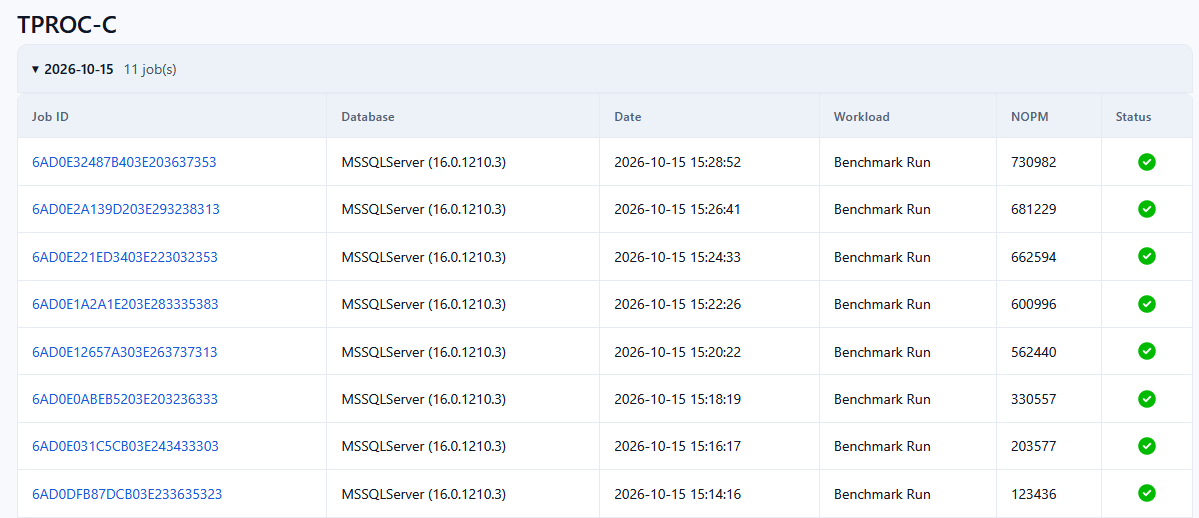Screen dimensions: 1199x518
Task: Click the green status check for NOPM 562440
Action: (x=1146, y=351)
